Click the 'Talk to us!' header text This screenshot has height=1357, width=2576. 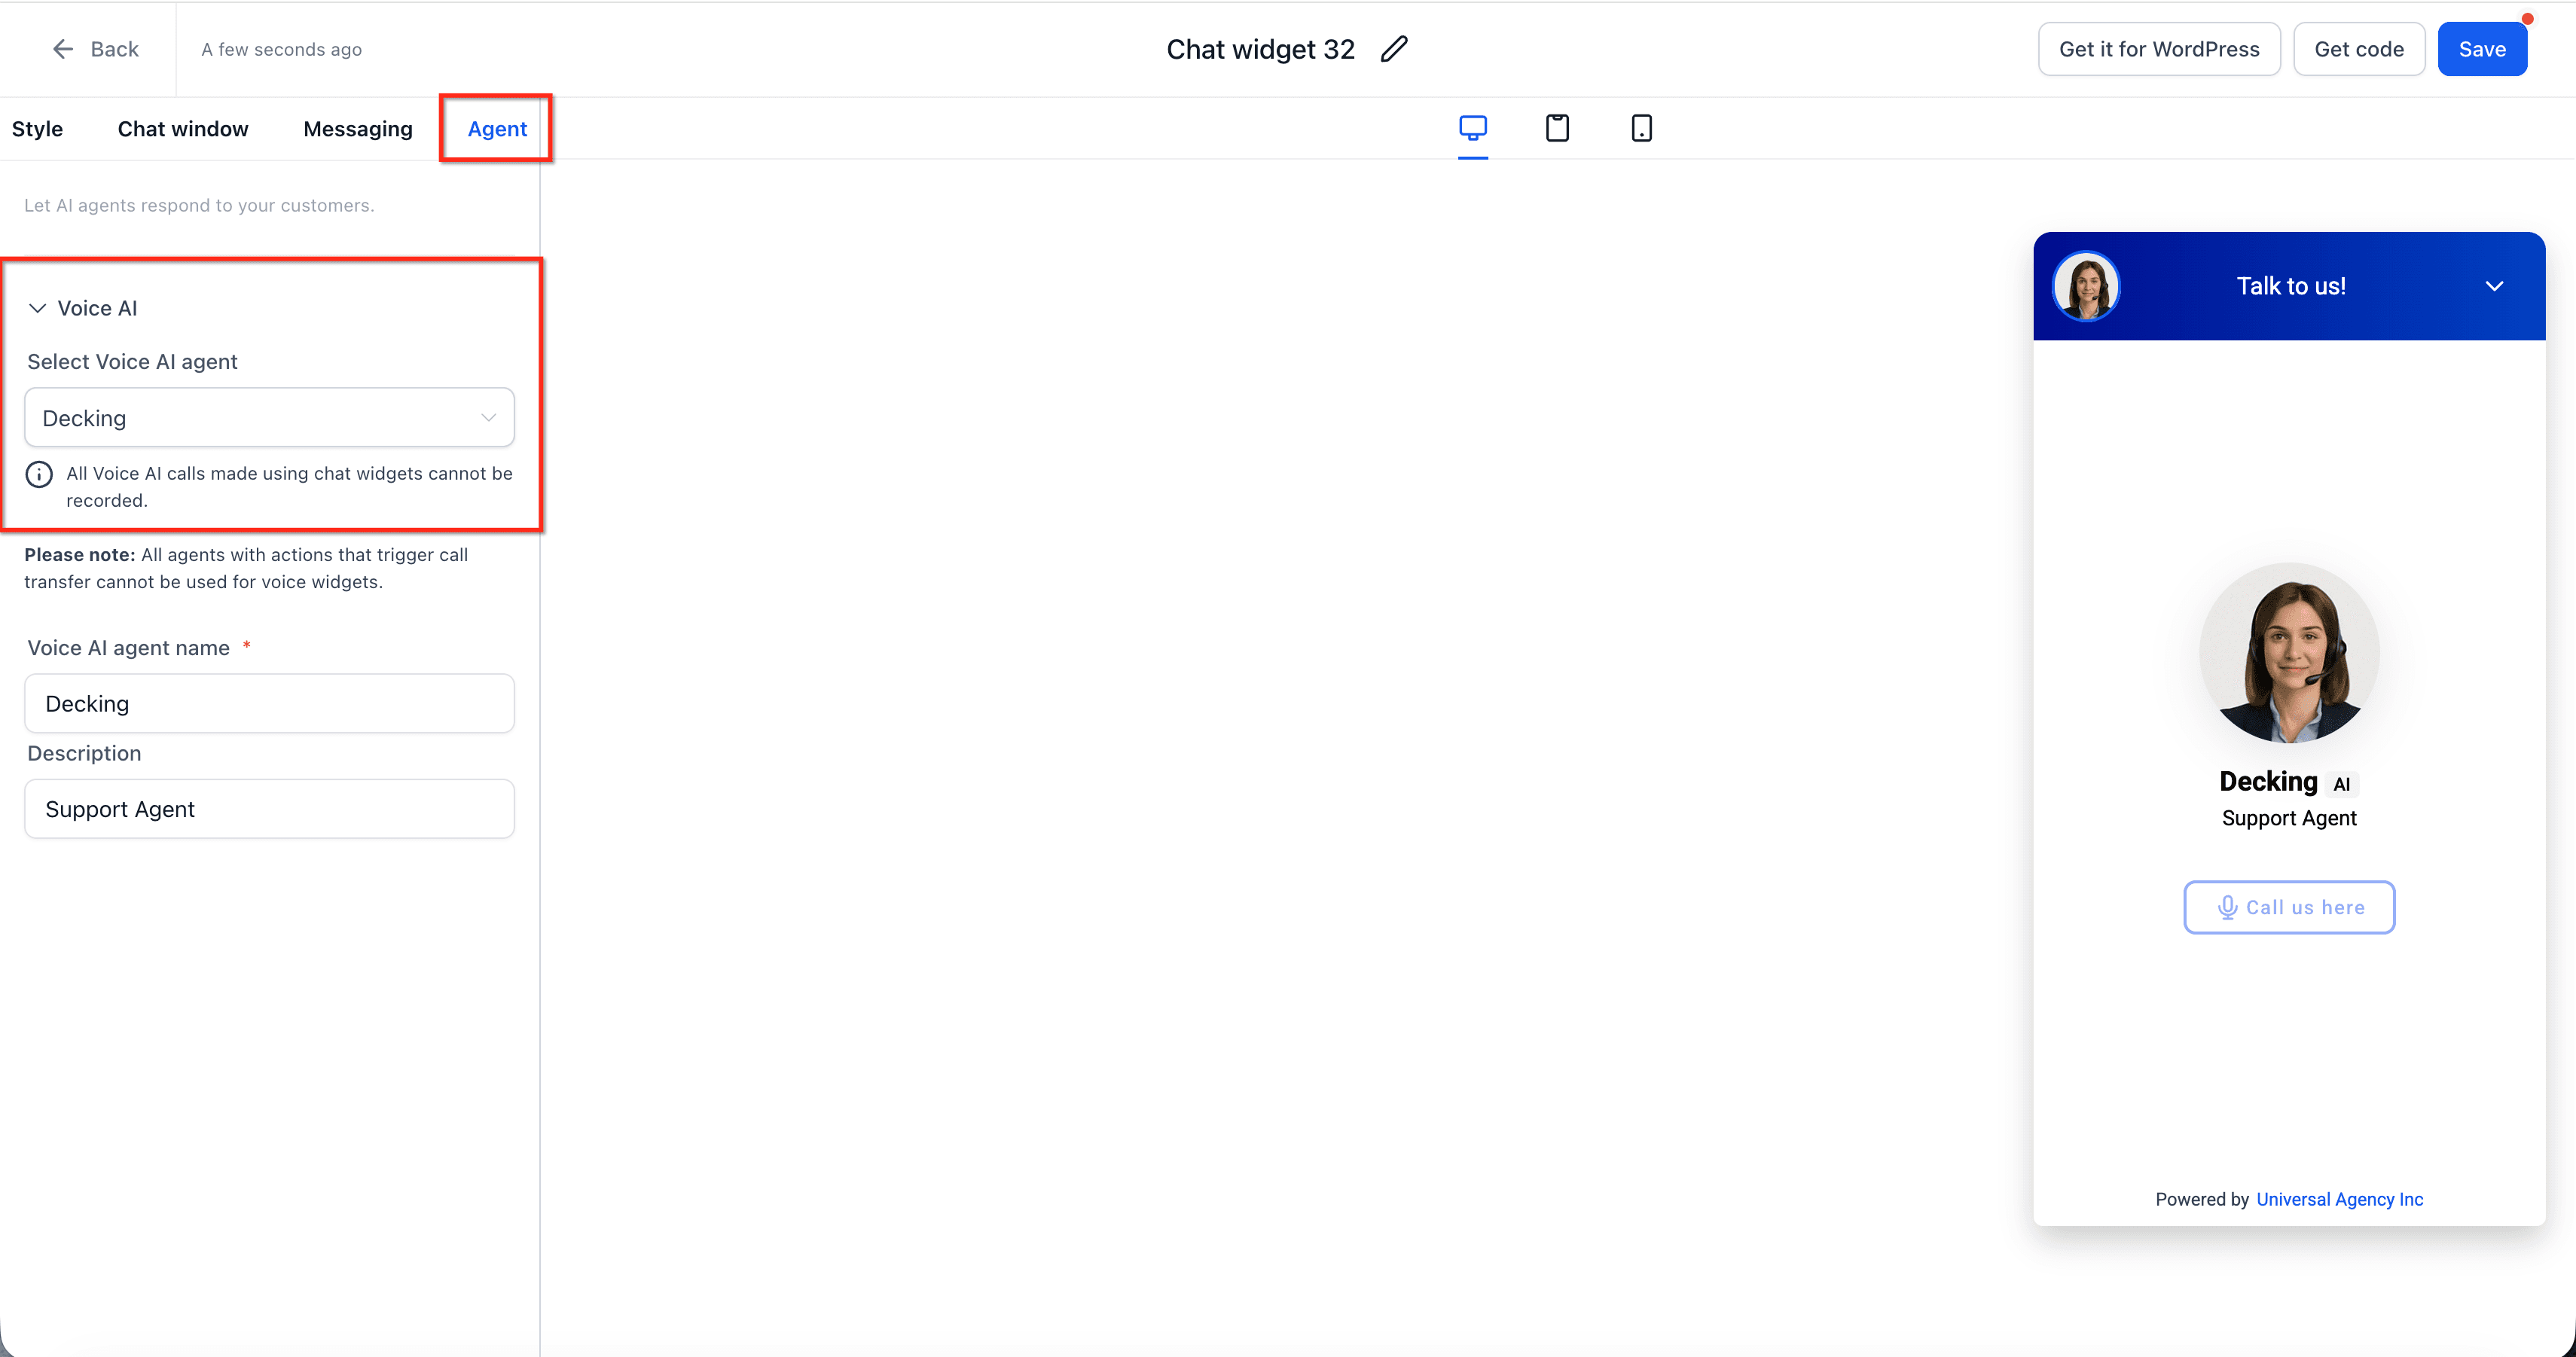click(2290, 286)
